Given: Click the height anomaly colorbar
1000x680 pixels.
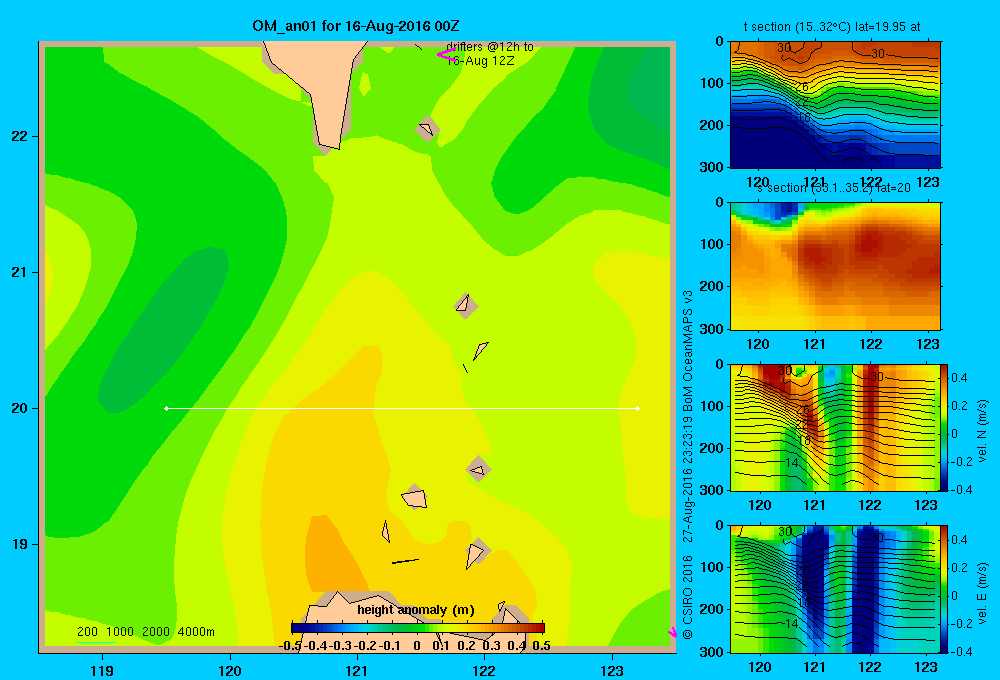Looking at the screenshot, I should (x=418, y=628).
